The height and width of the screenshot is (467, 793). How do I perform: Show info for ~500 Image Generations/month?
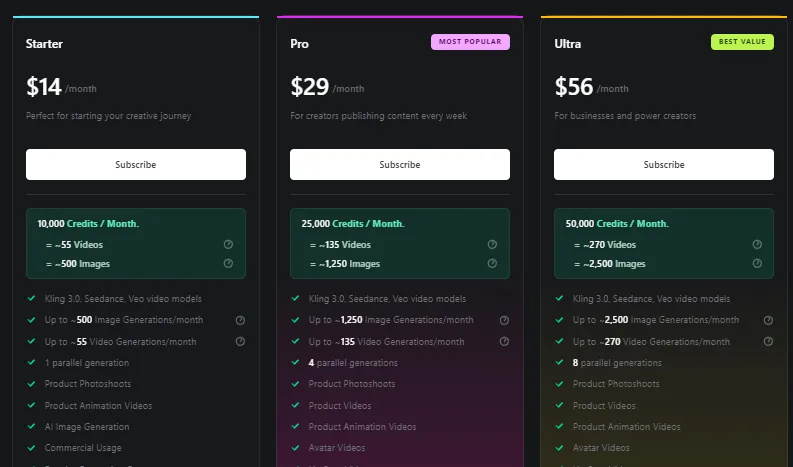pyautogui.click(x=240, y=320)
